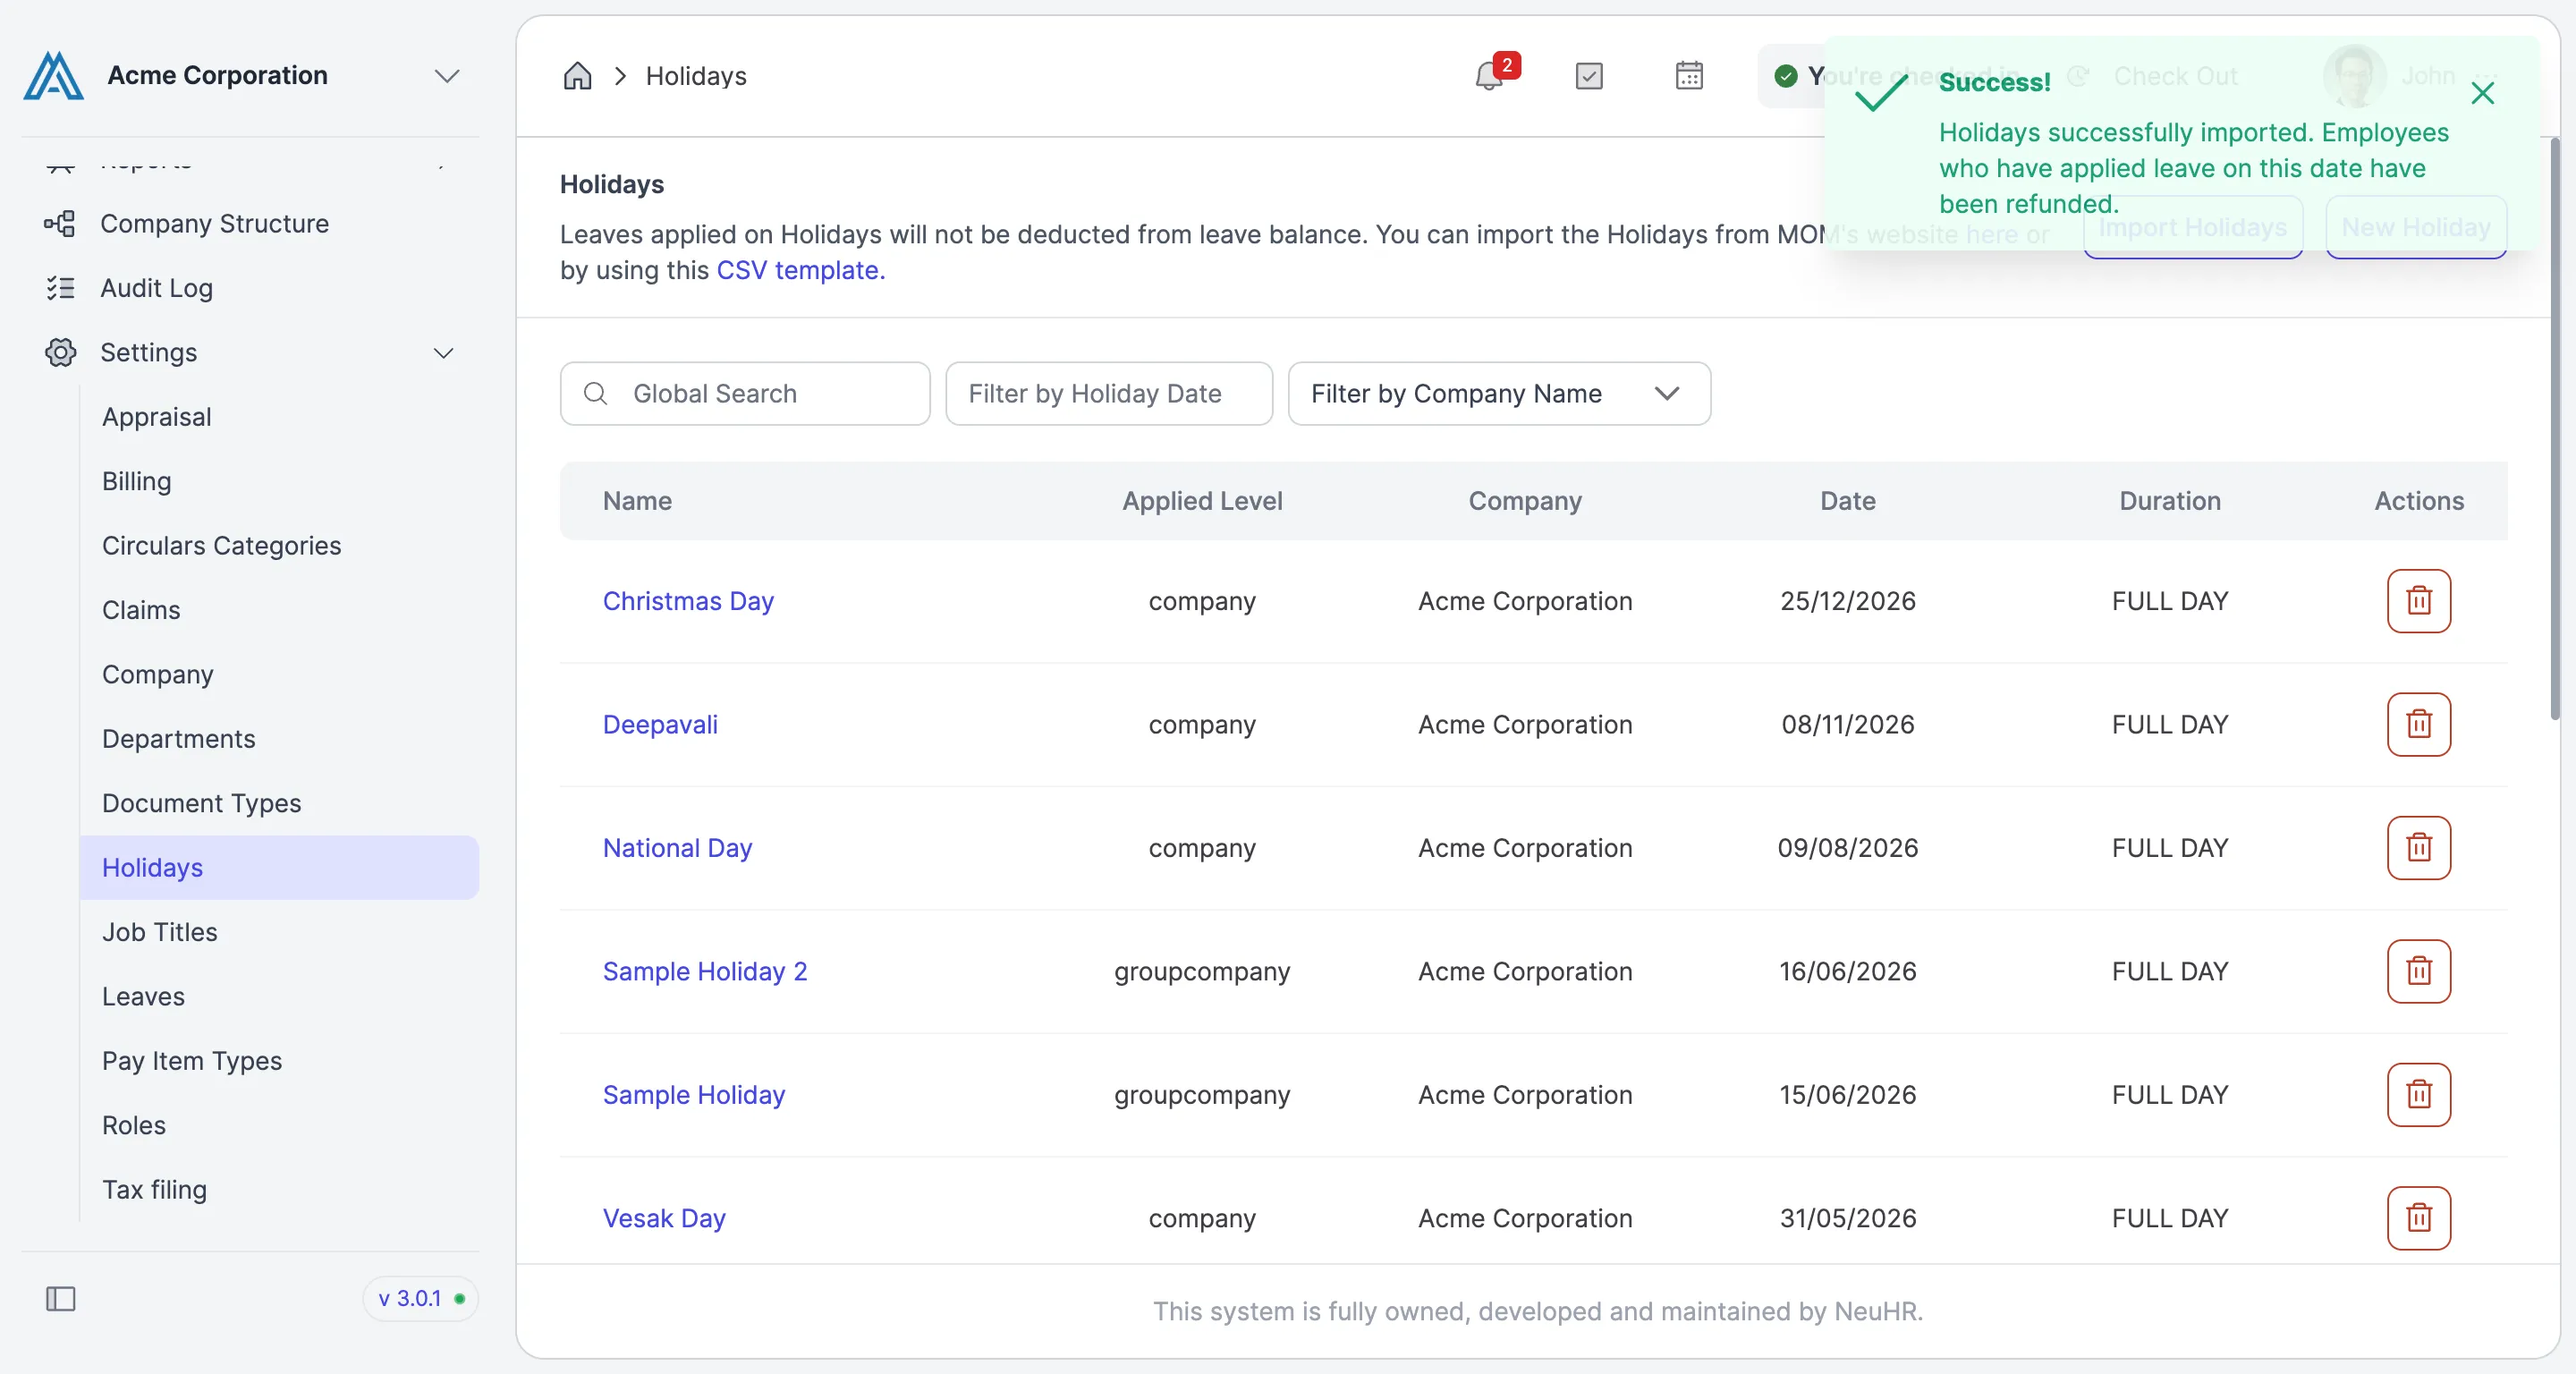This screenshot has width=2576, height=1374.
Task: Click the Name column header
Action: click(x=637, y=501)
